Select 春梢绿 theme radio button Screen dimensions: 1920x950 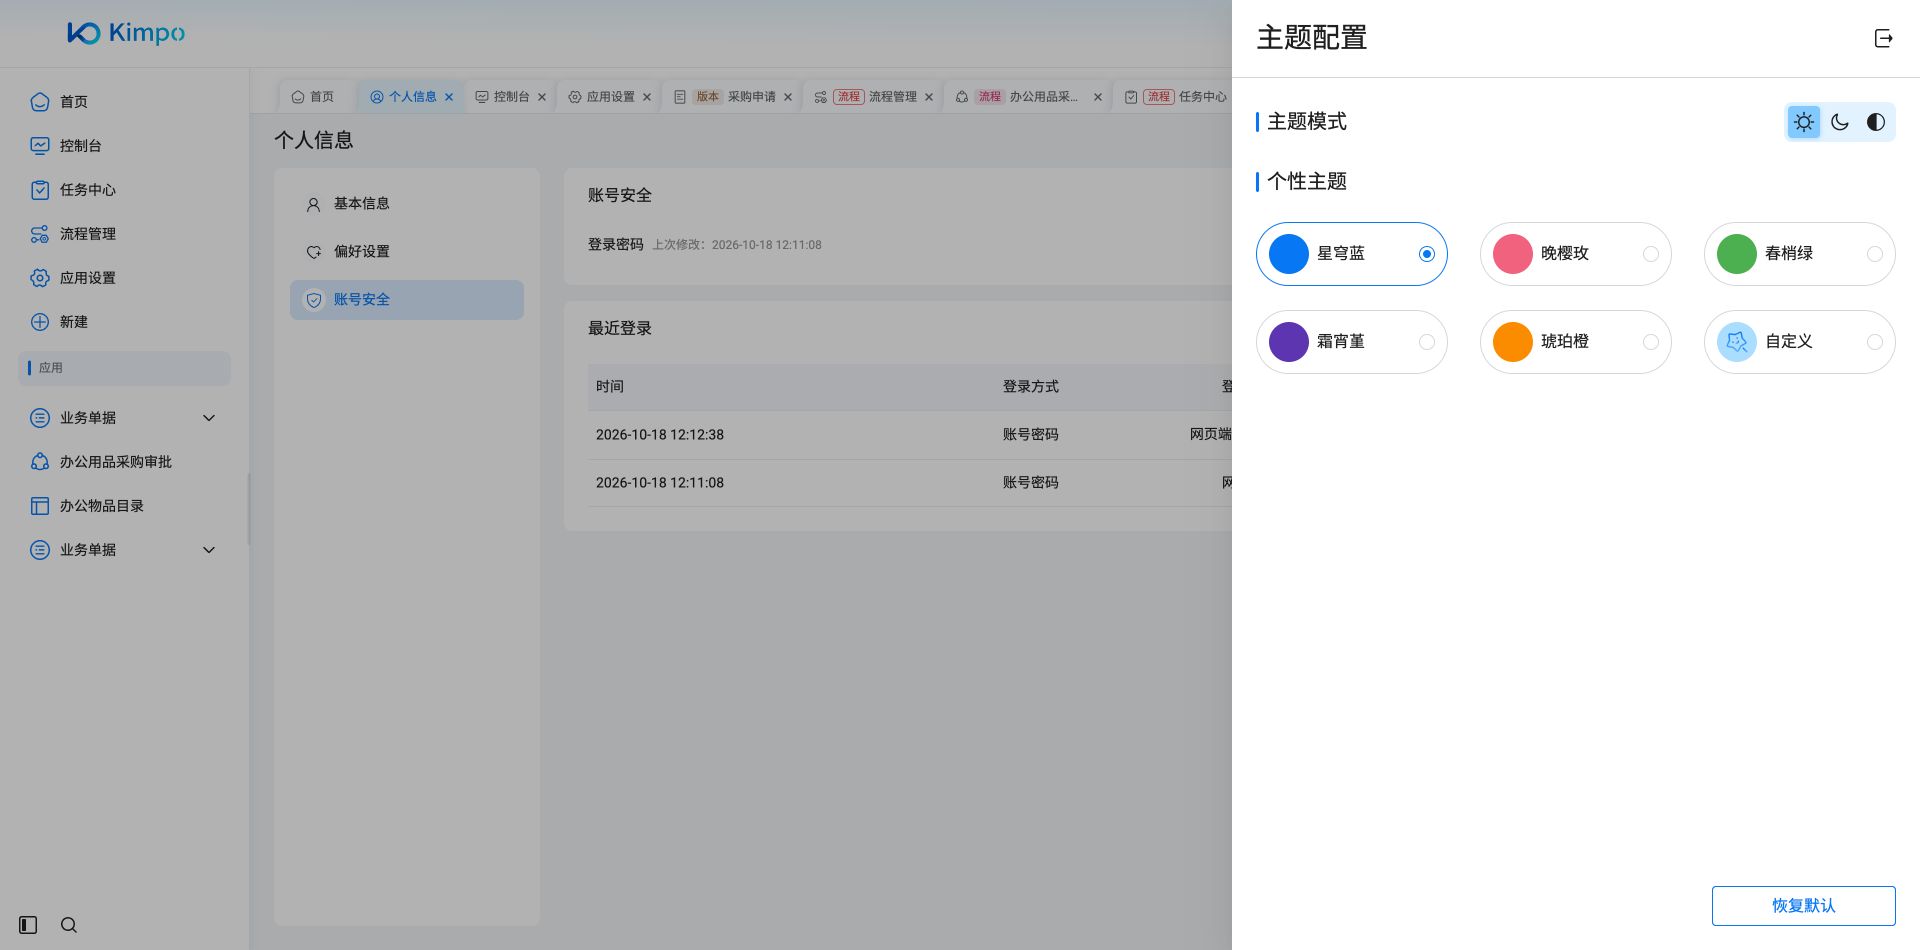[x=1875, y=254]
